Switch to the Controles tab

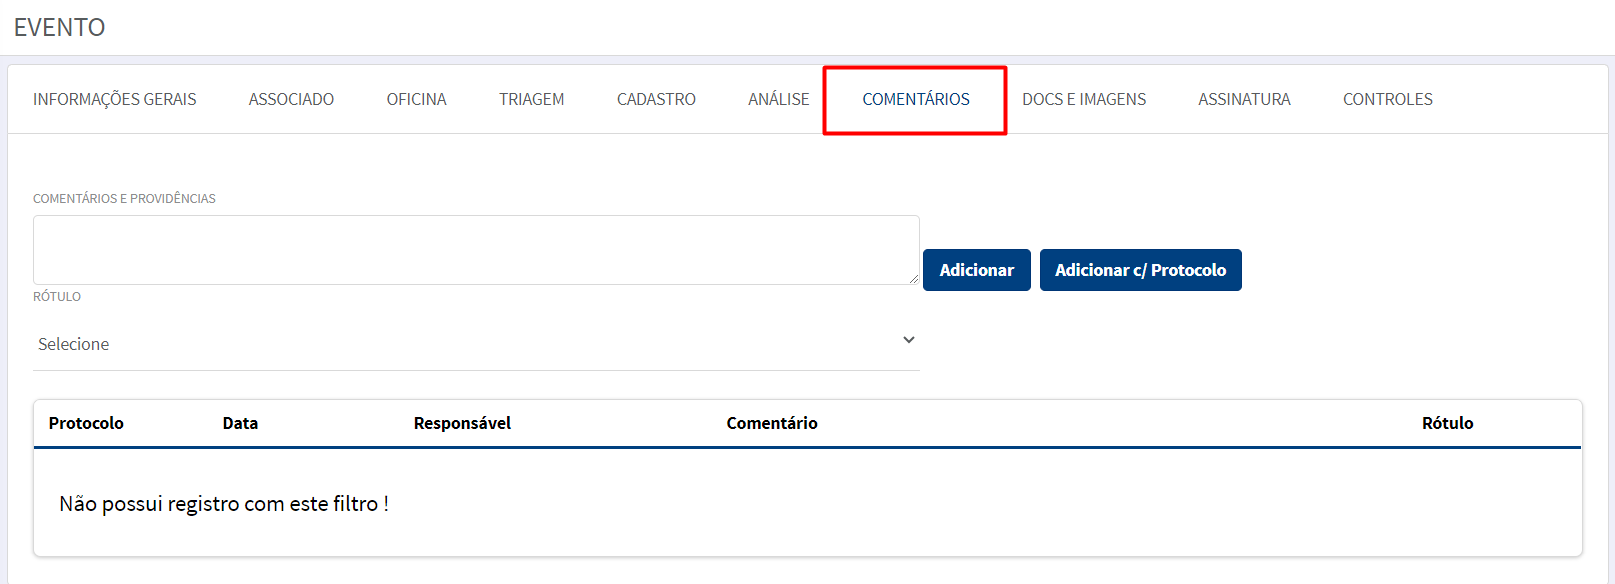1387,99
